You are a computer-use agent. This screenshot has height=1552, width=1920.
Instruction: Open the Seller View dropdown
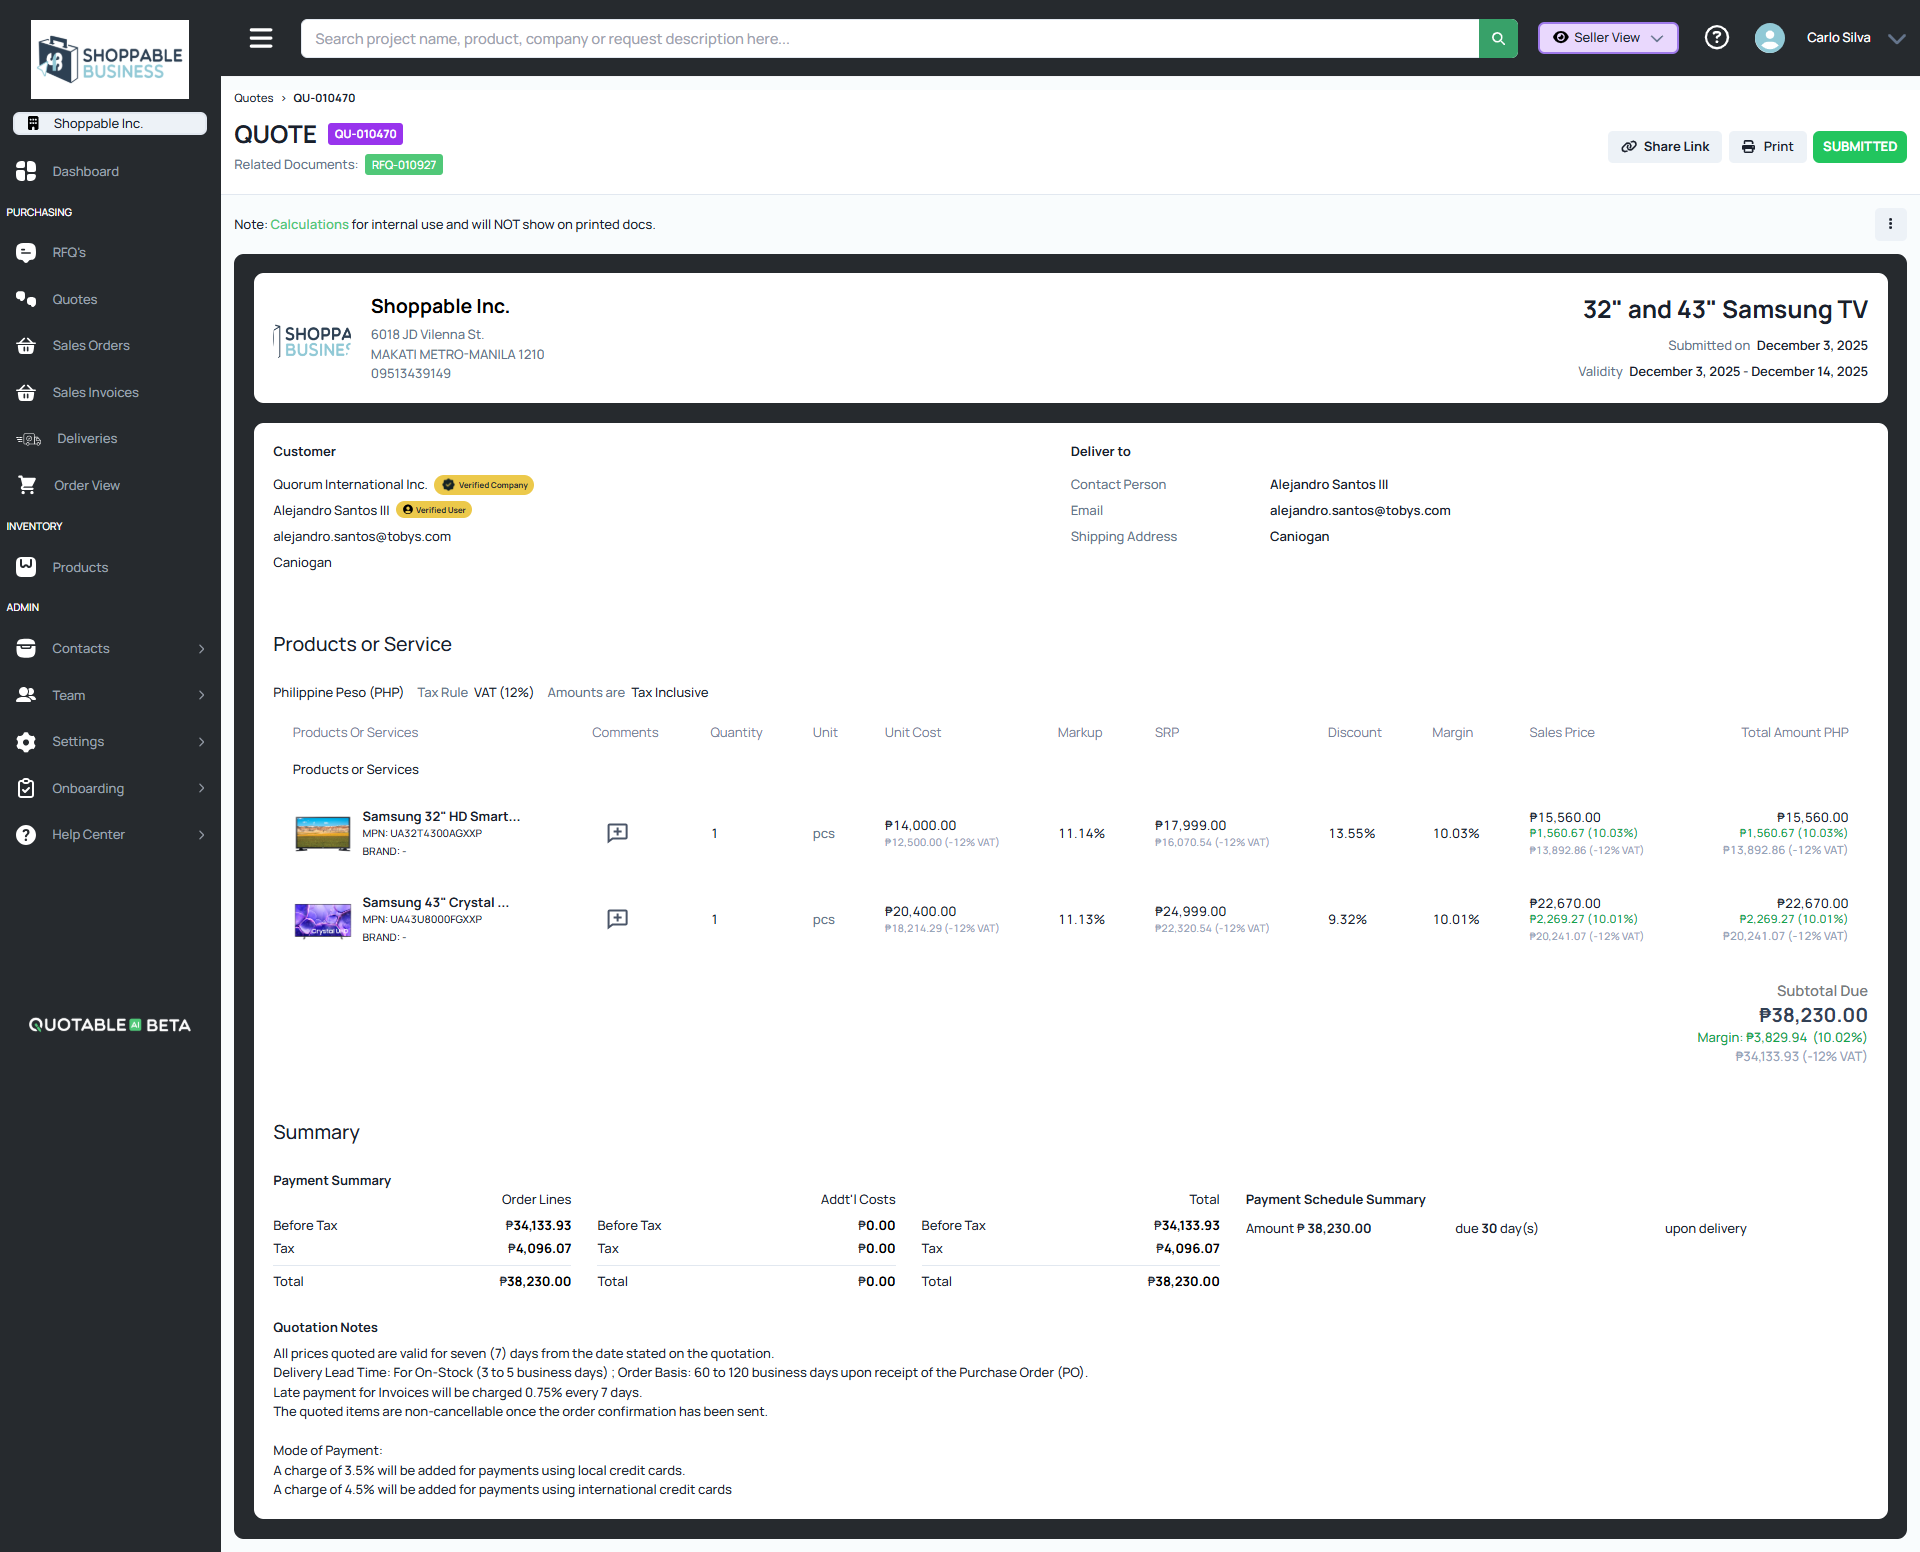pyautogui.click(x=1607, y=38)
